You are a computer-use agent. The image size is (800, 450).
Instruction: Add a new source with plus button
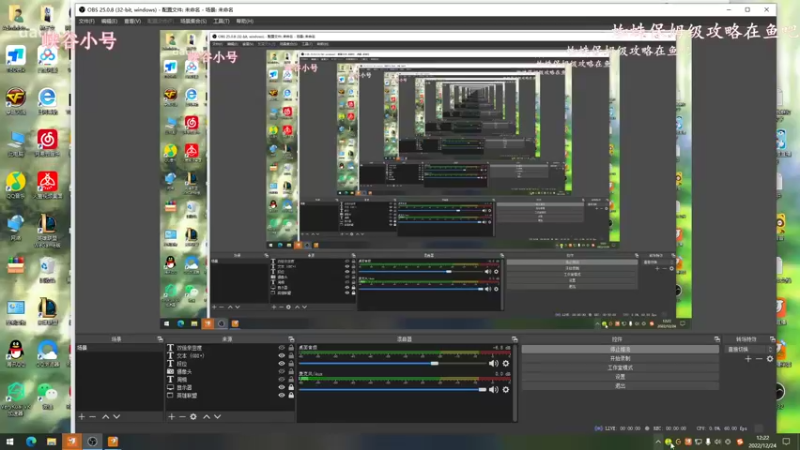[x=171, y=417]
